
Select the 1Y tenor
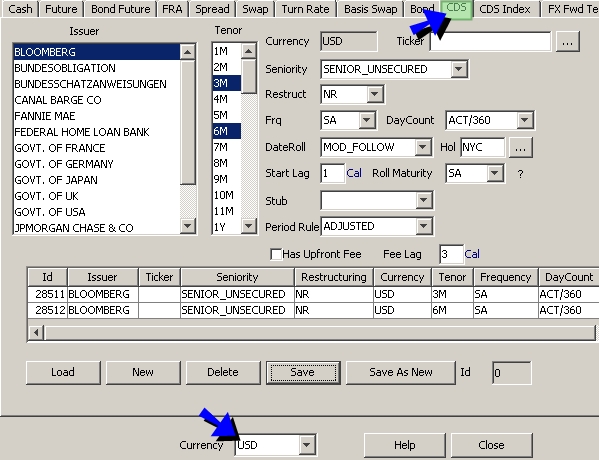point(227,227)
